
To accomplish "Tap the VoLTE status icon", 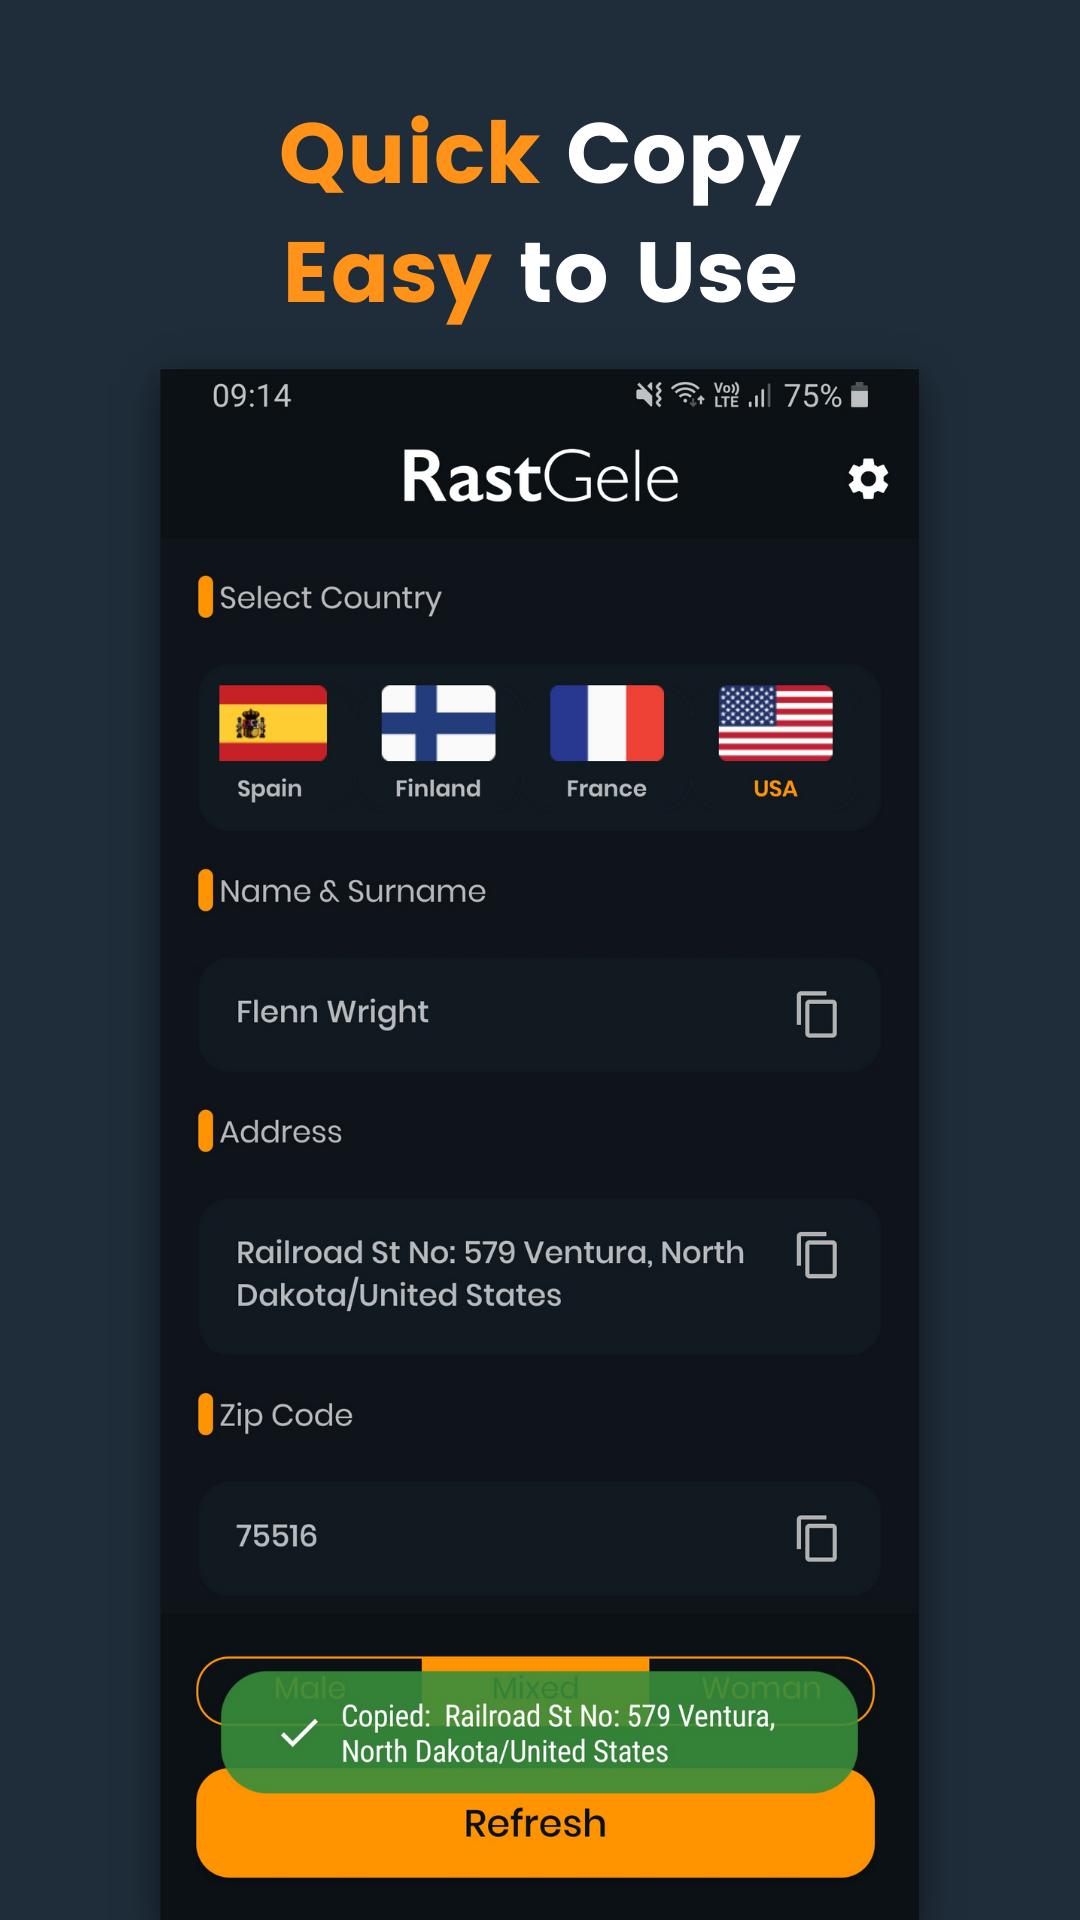I will click(727, 395).
